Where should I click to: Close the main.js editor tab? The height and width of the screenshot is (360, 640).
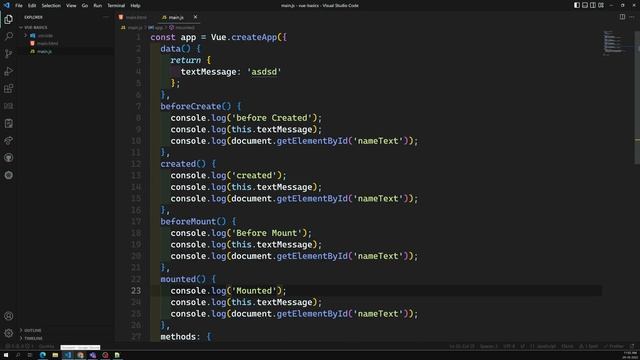tap(195, 17)
